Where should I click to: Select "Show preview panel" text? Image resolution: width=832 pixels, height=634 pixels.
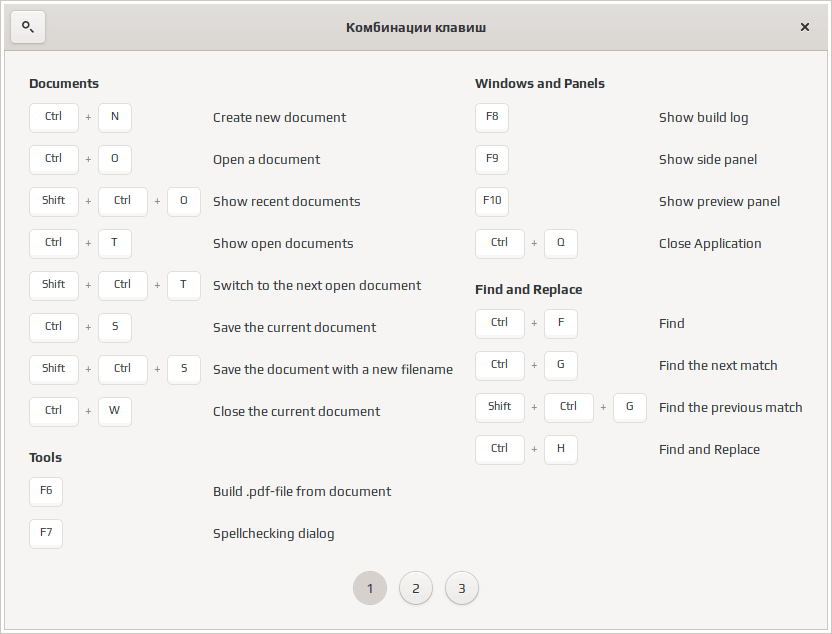(720, 201)
